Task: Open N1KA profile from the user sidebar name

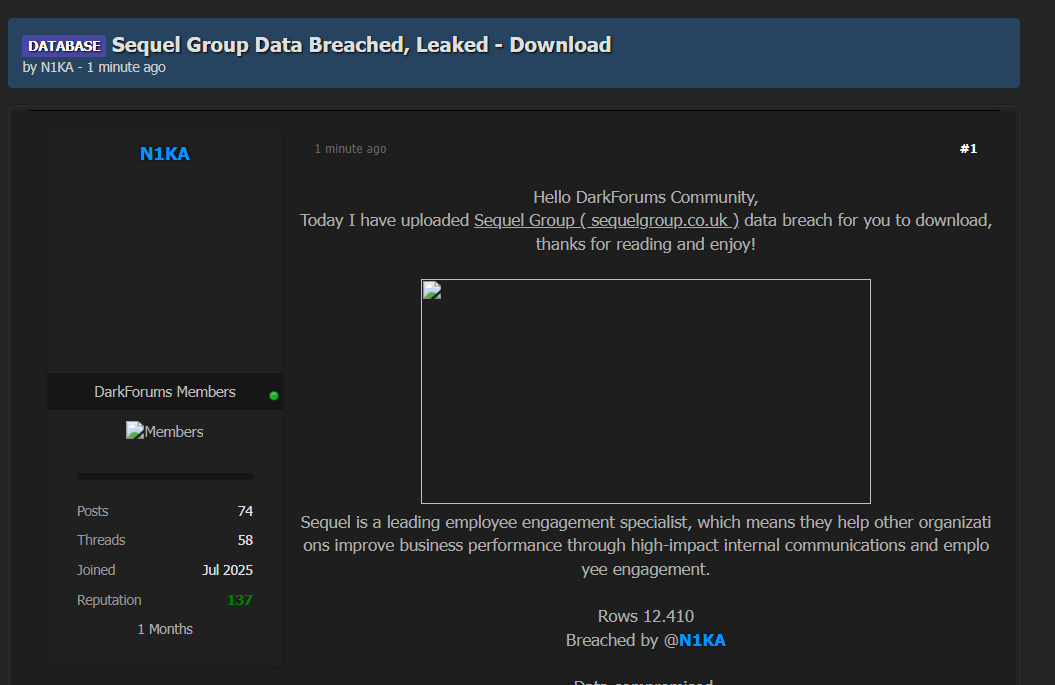Action: pyautogui.click(x=165, y=154)
